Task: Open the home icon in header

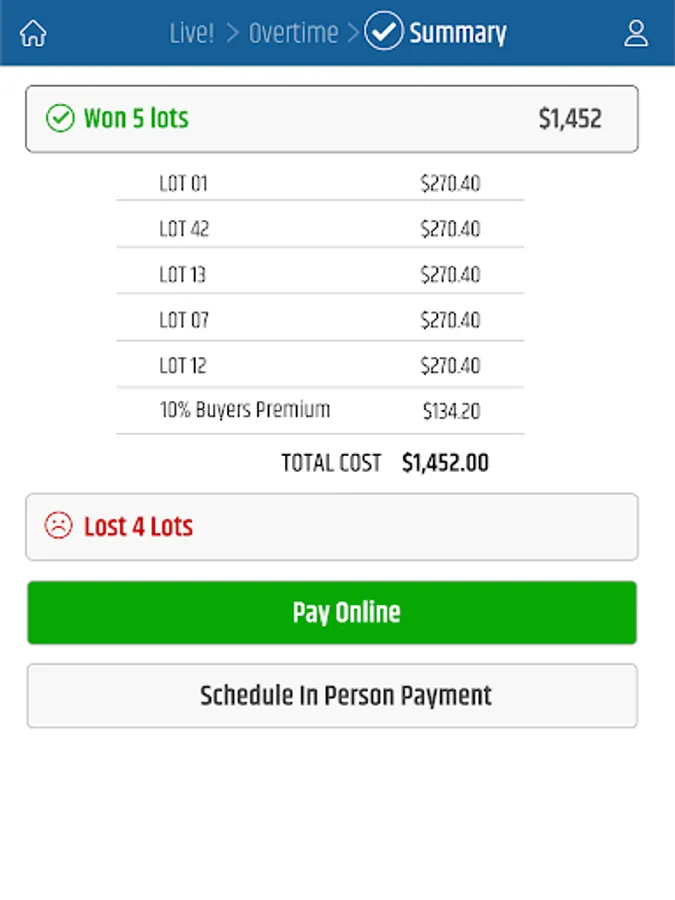Action: (33, 33)
